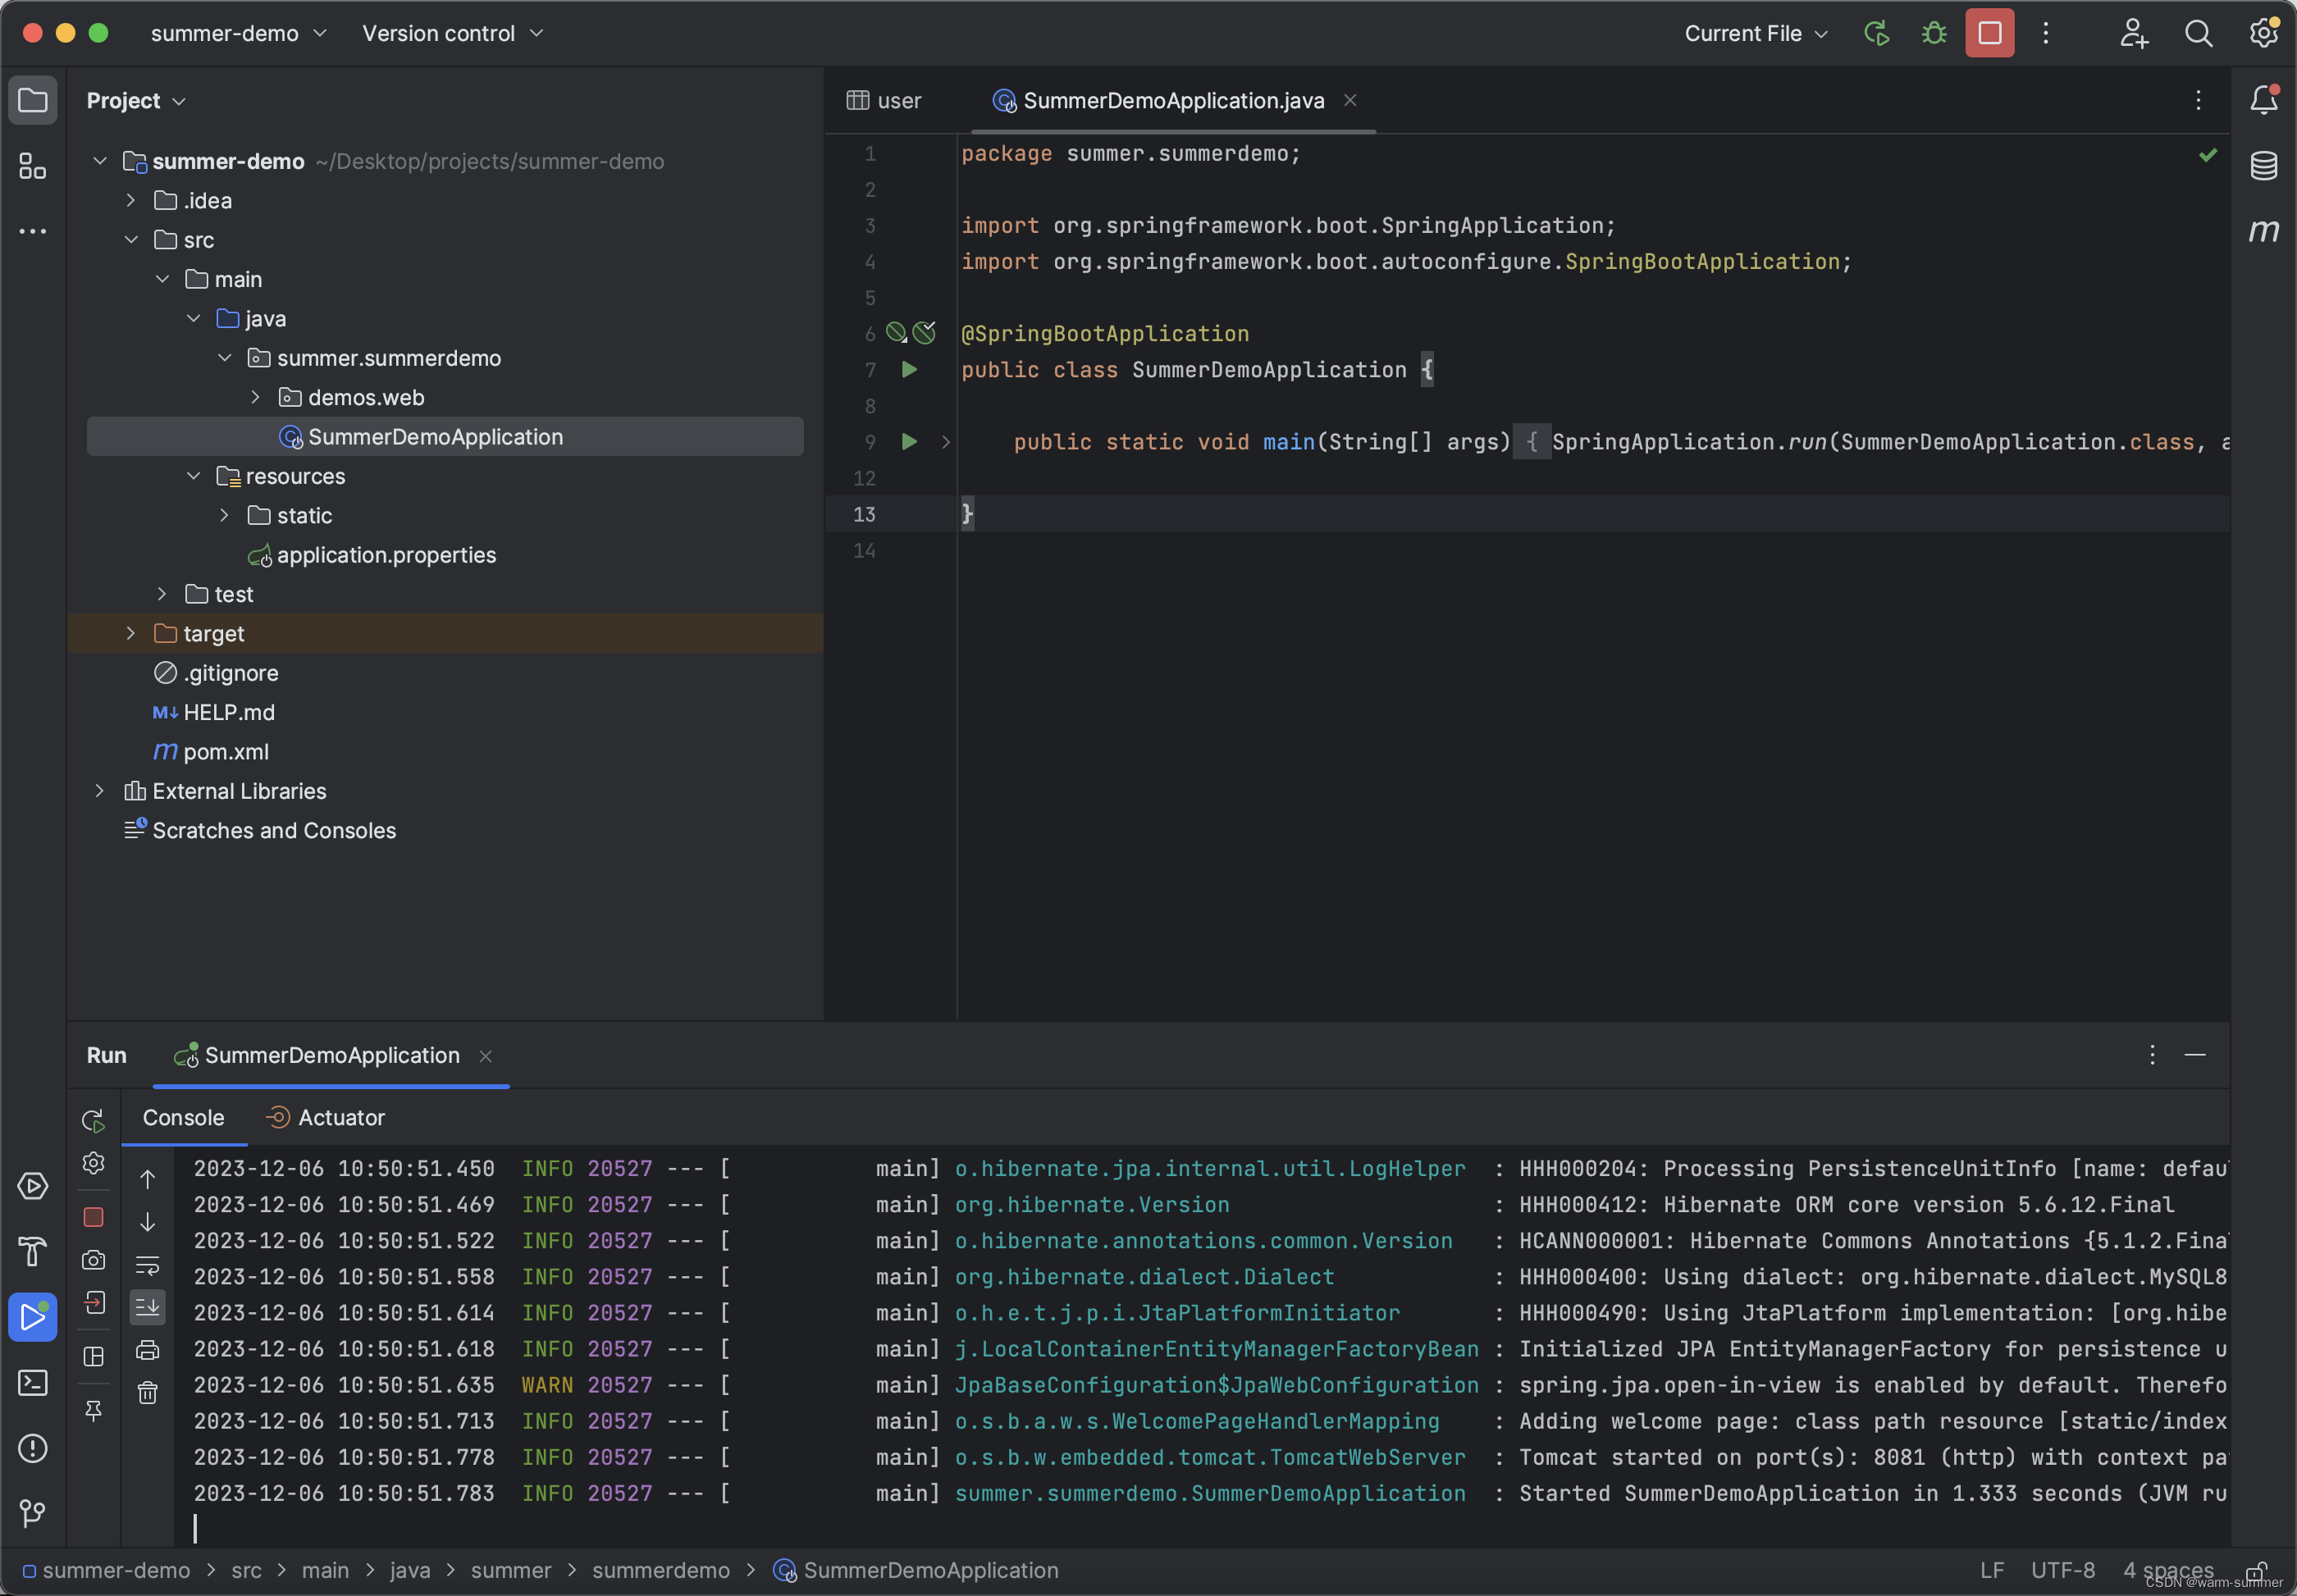
Task: Open the Notifications bell
Action: (2264, 100)
